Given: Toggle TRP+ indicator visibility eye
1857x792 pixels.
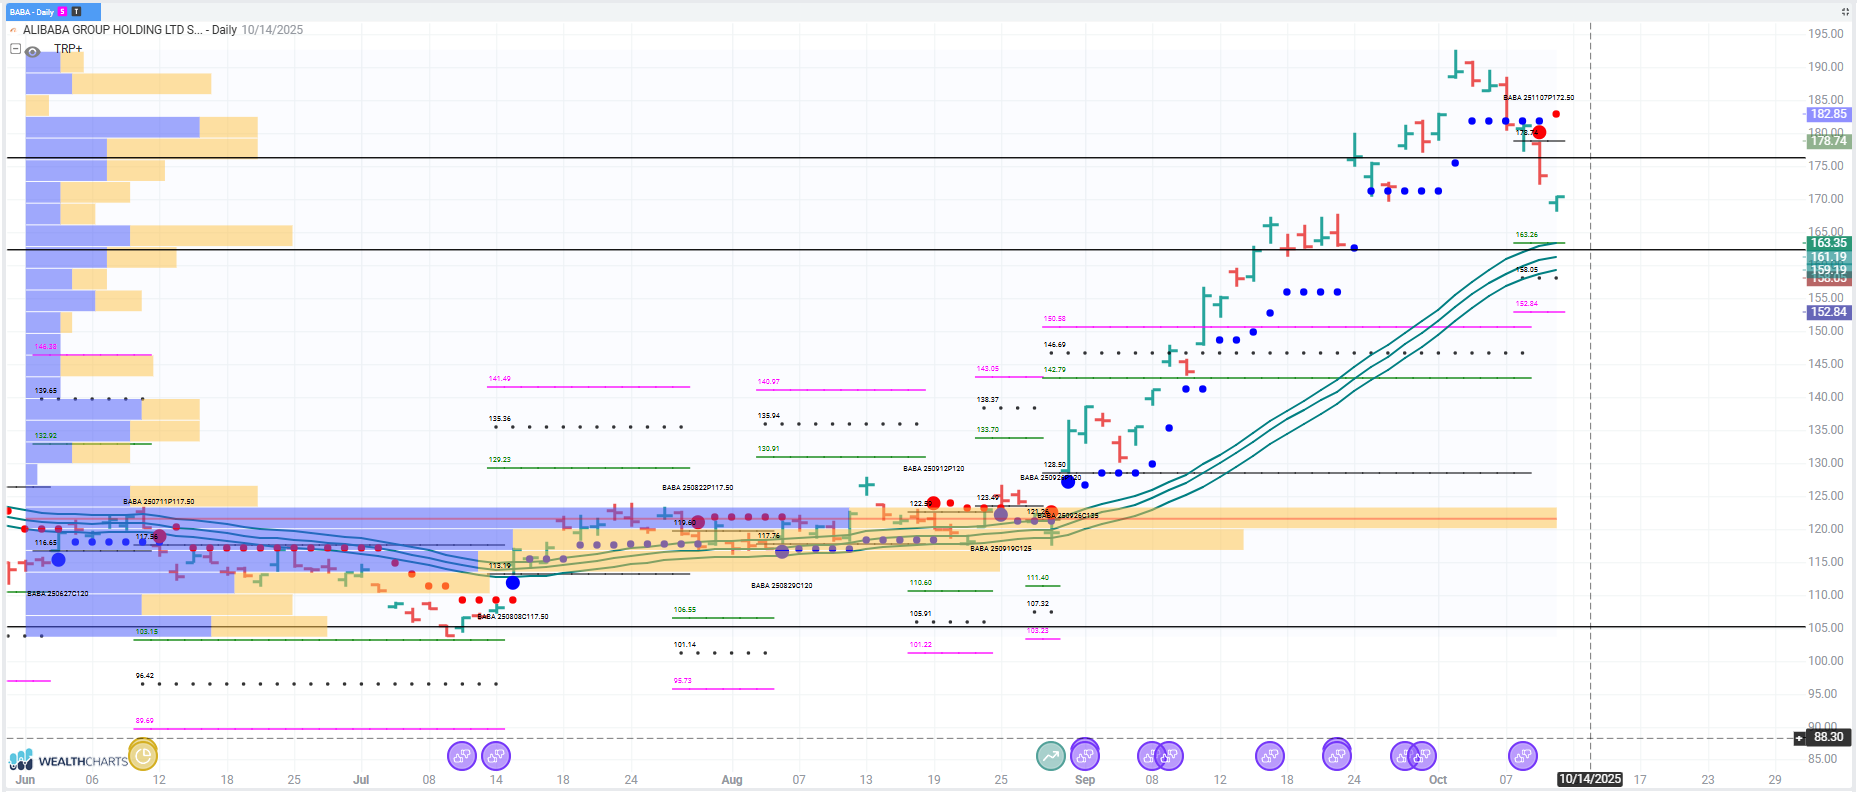Looking at the screenshot, I should tap(33, 51).
